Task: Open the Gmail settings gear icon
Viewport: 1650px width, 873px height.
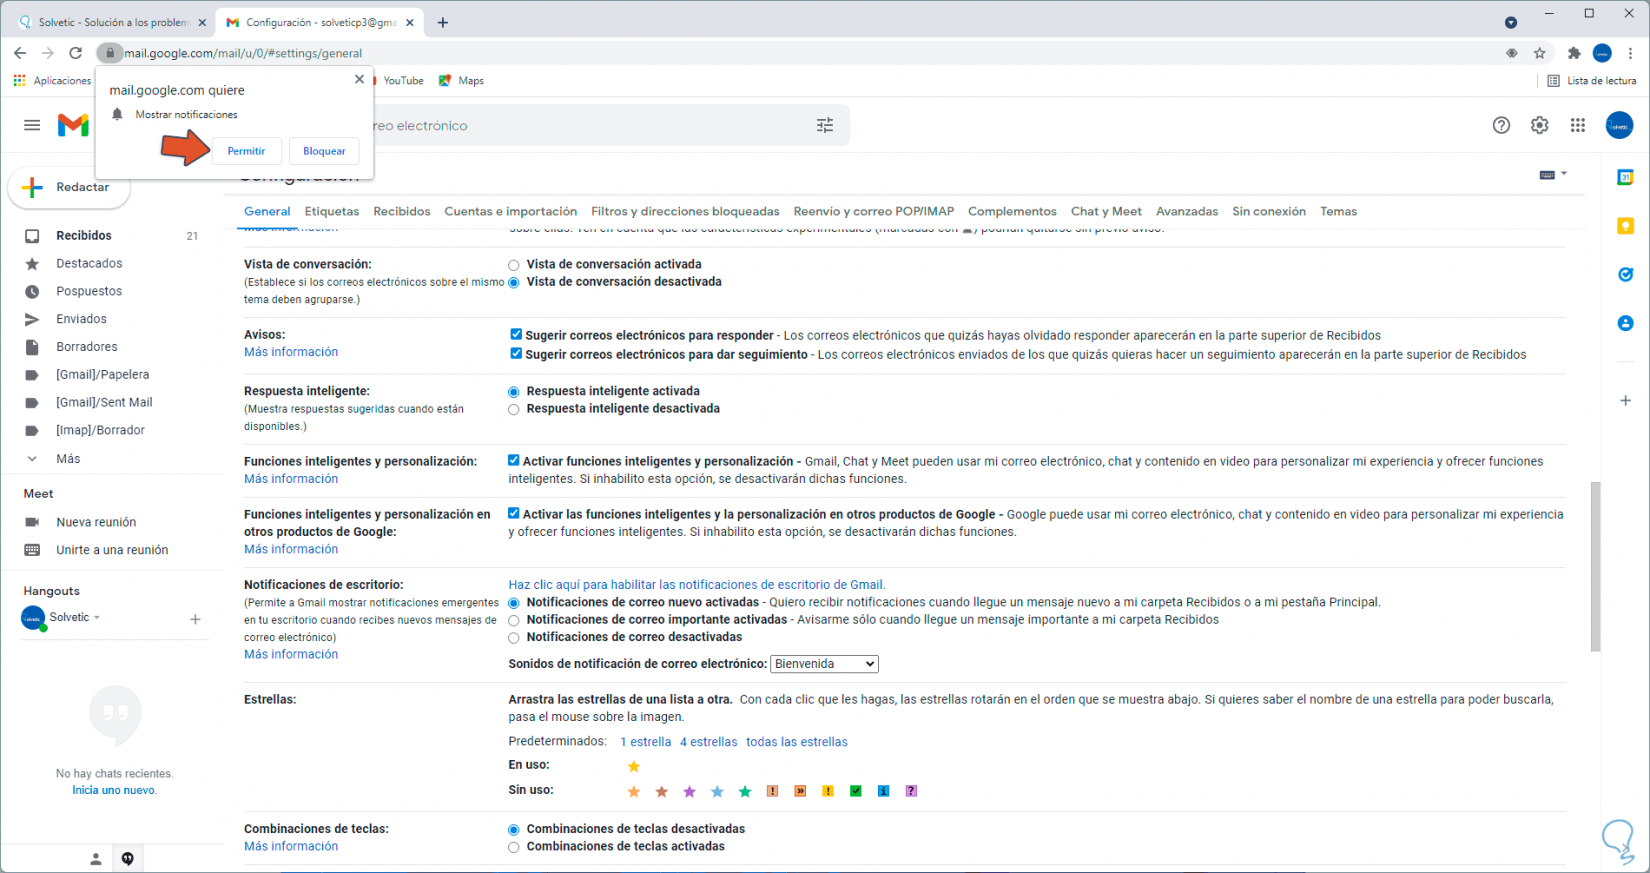Action: (1540, 125)
